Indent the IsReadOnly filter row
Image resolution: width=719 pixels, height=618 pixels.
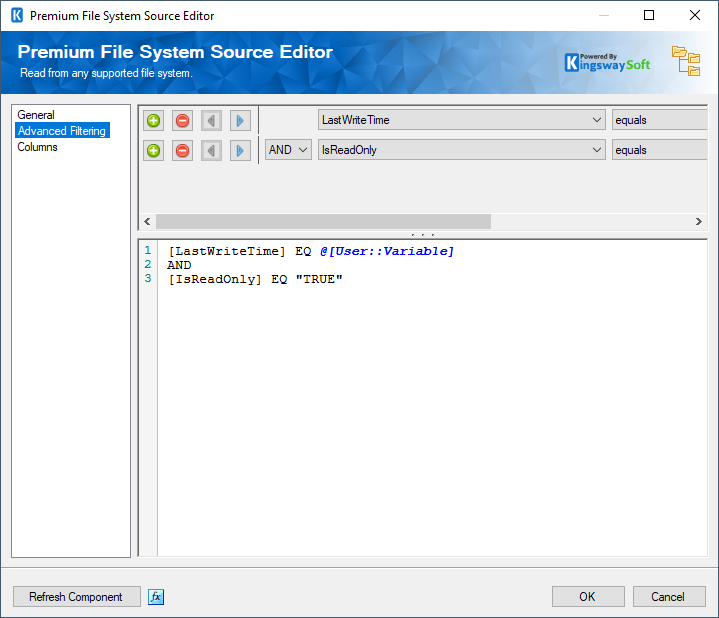pos(240,150)
